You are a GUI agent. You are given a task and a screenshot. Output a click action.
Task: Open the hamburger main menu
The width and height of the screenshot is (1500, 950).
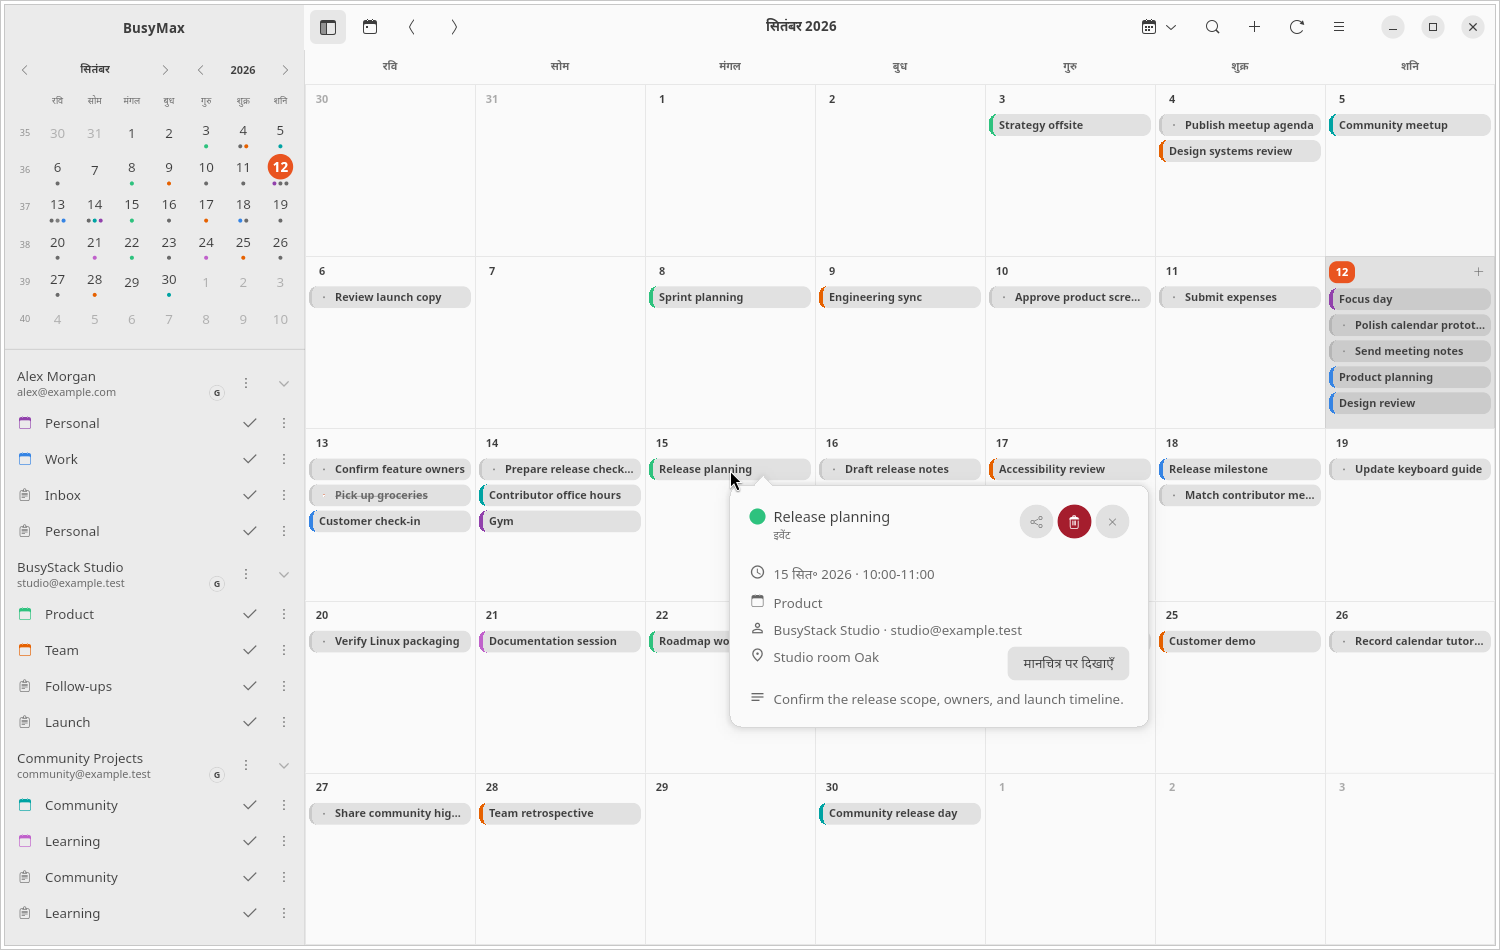tap(1339, 27)
